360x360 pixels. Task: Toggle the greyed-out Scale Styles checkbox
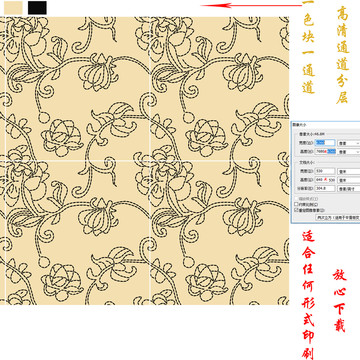coord(296,199)
